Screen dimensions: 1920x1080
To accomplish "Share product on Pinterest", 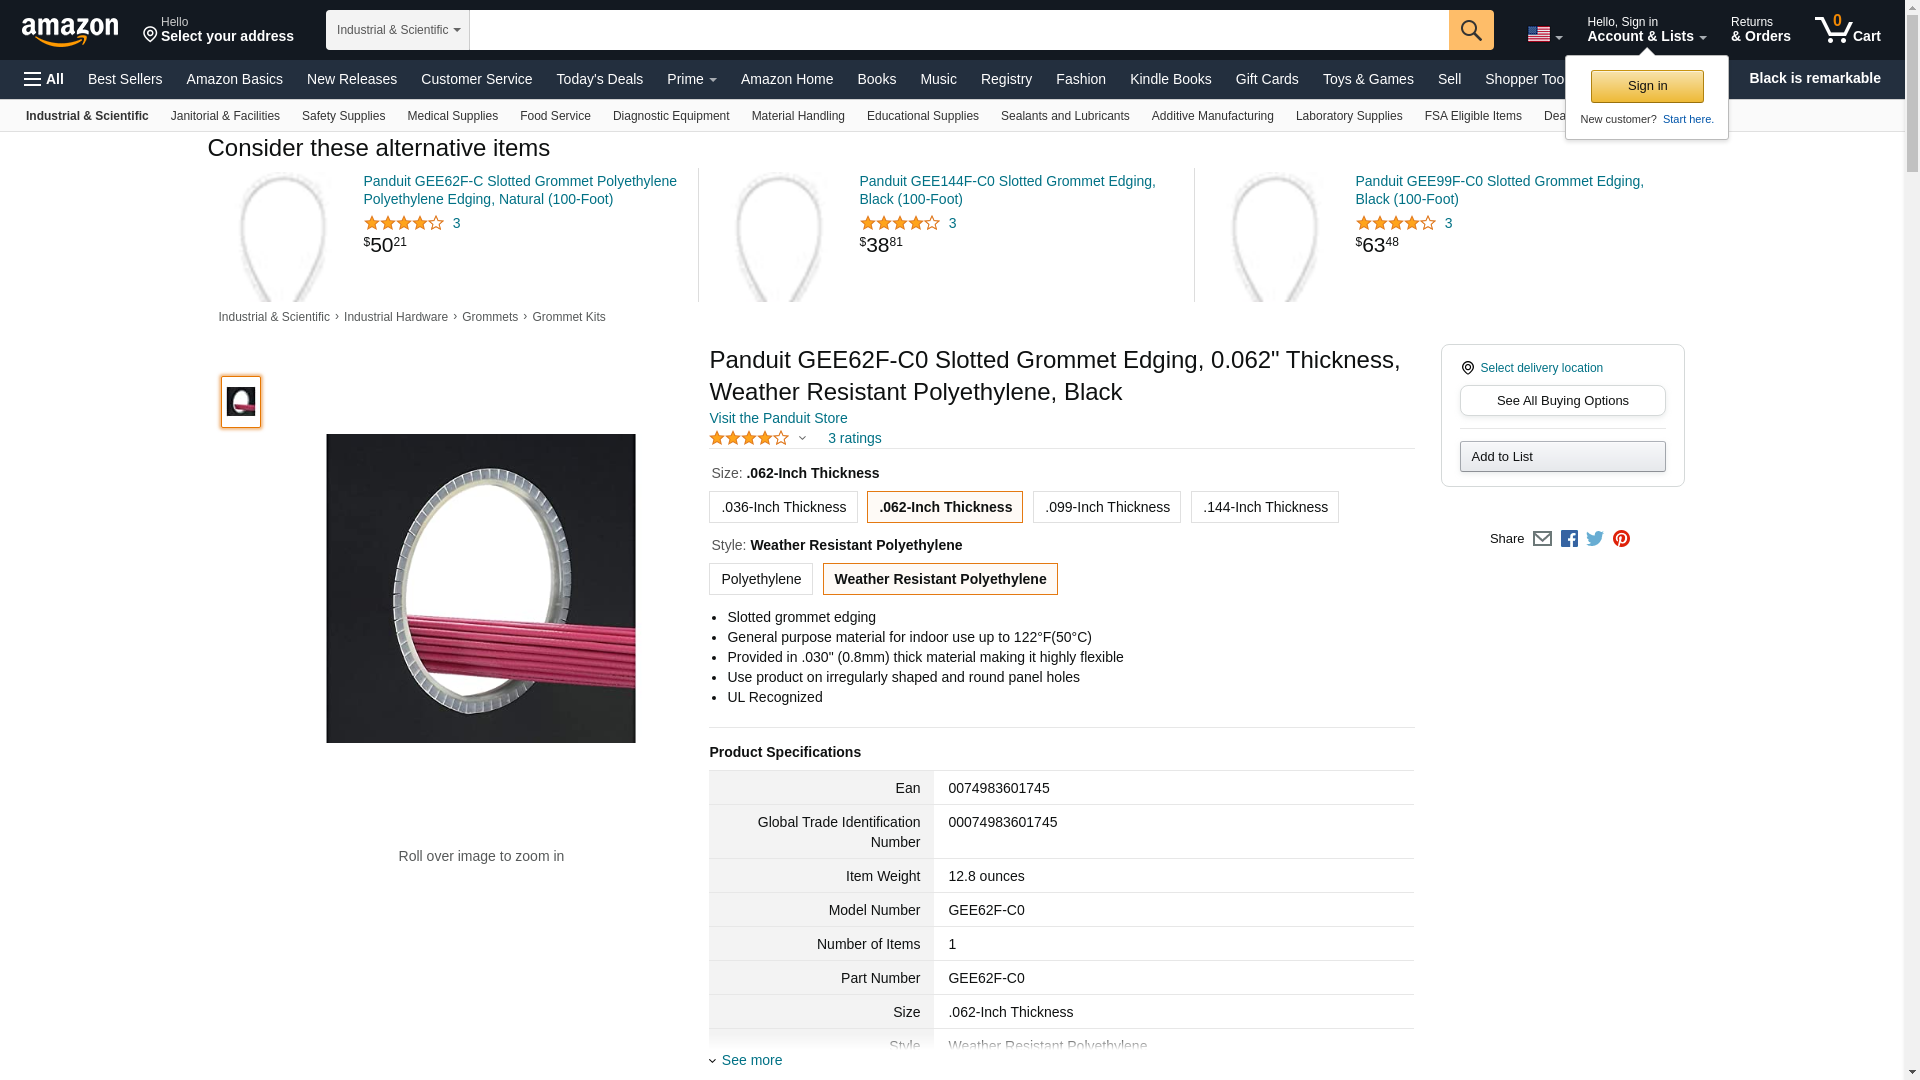I will (1621, 539).
